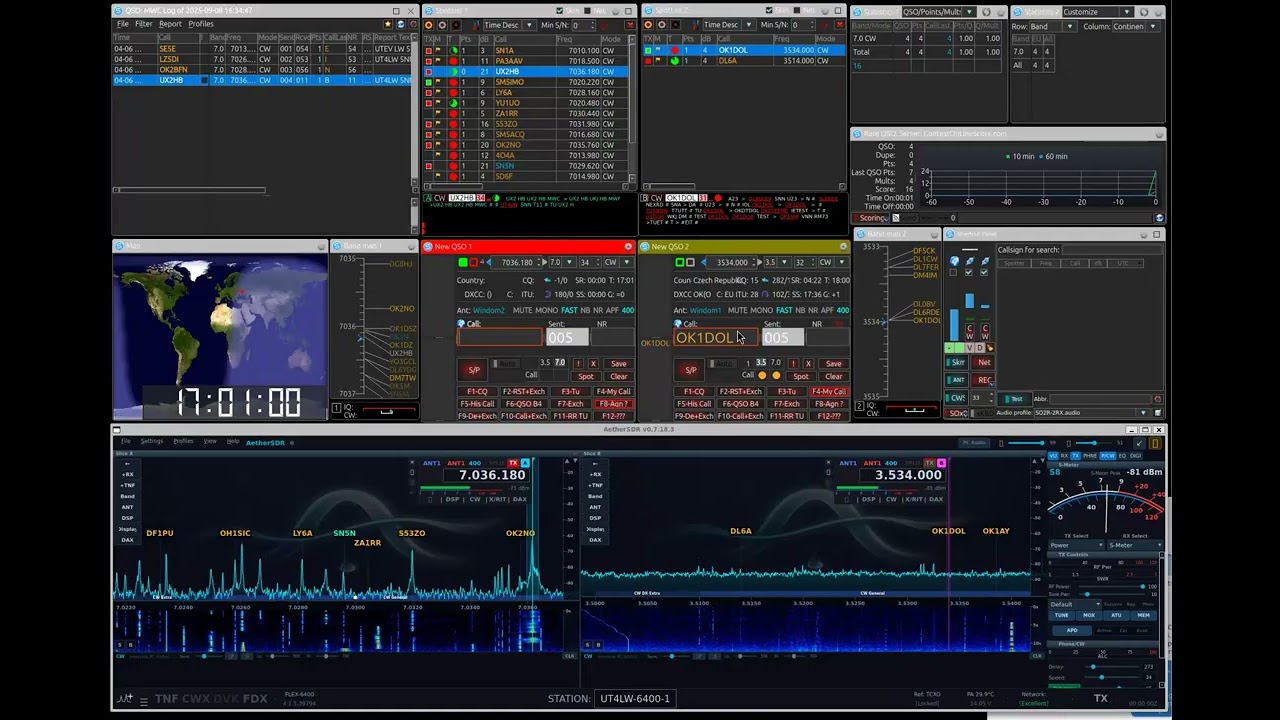Click the F4-My Call button in New QSO 2
This screenshot has height=720, width=1280.
pos(829,392)
